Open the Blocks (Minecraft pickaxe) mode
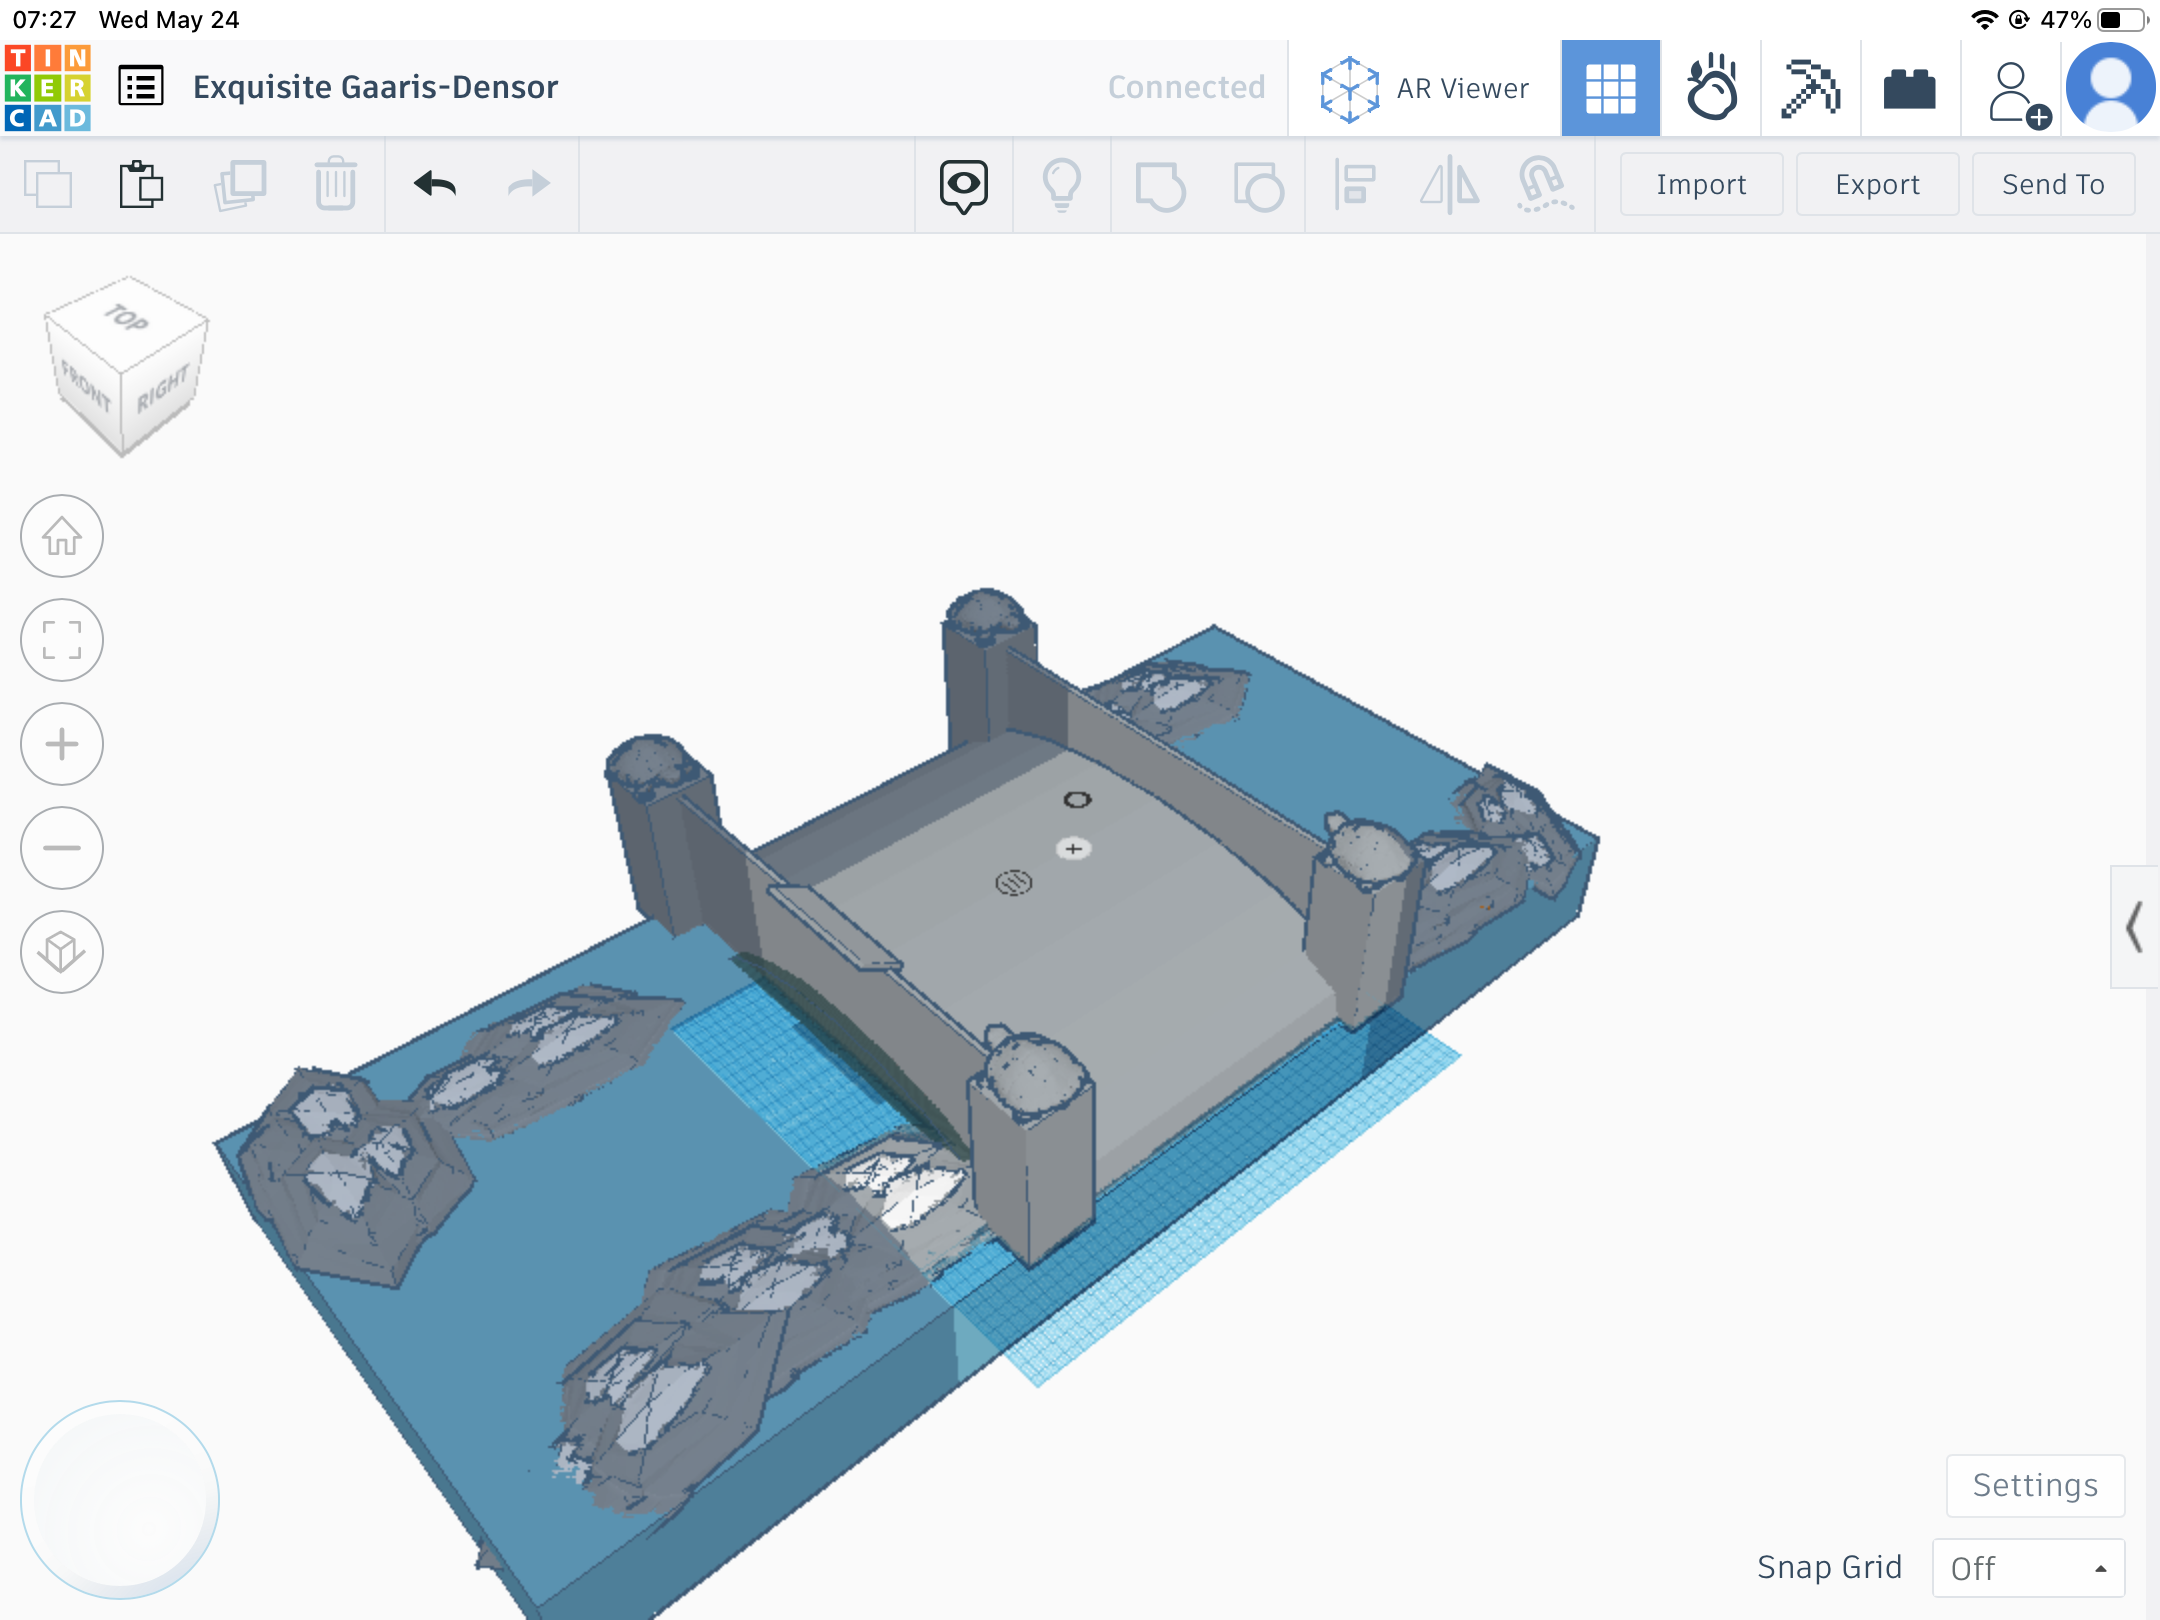The image size is (2160, 1620). (1810, 89)
